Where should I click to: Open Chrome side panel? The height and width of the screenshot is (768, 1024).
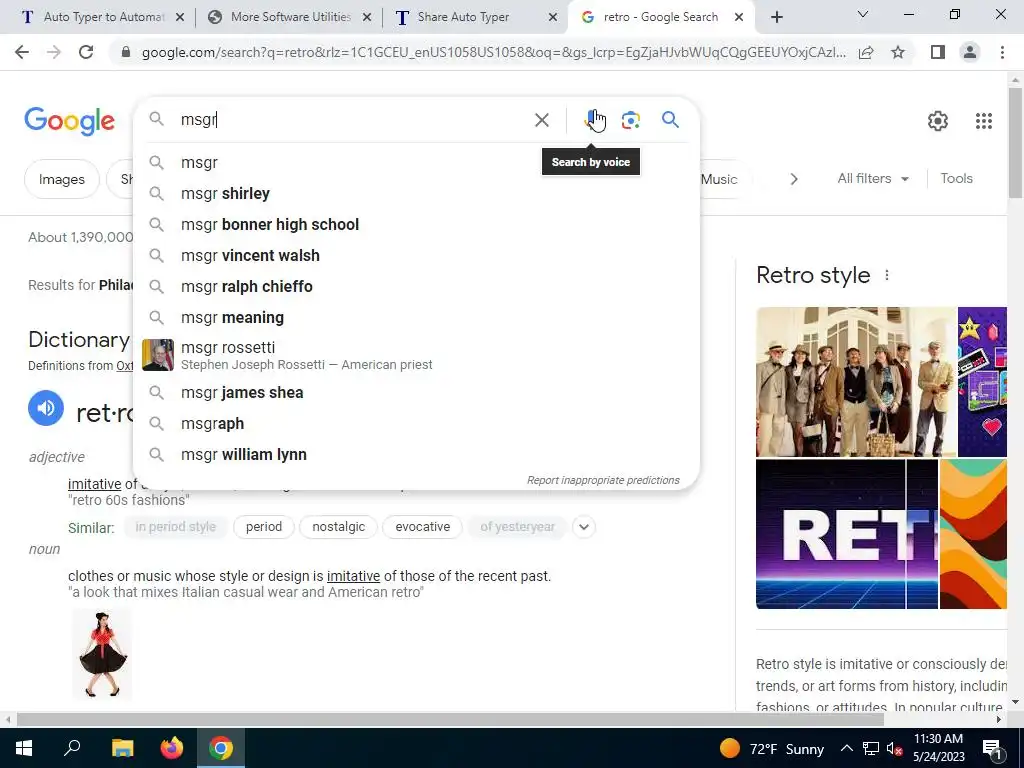(x=938, y=52)
